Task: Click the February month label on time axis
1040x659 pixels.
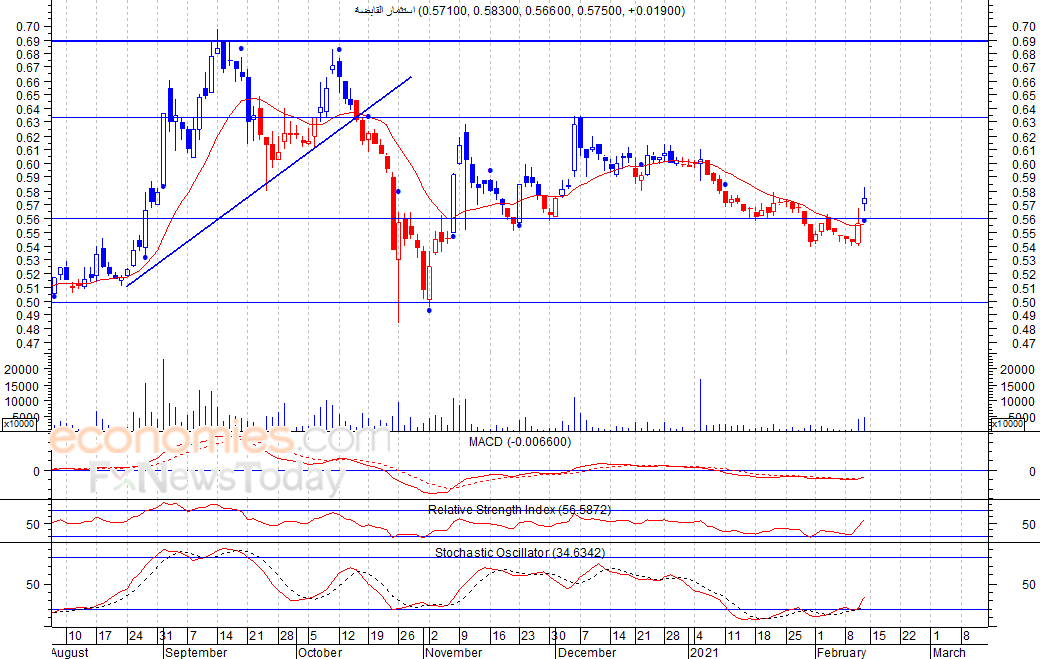Action: pos(841,652)
